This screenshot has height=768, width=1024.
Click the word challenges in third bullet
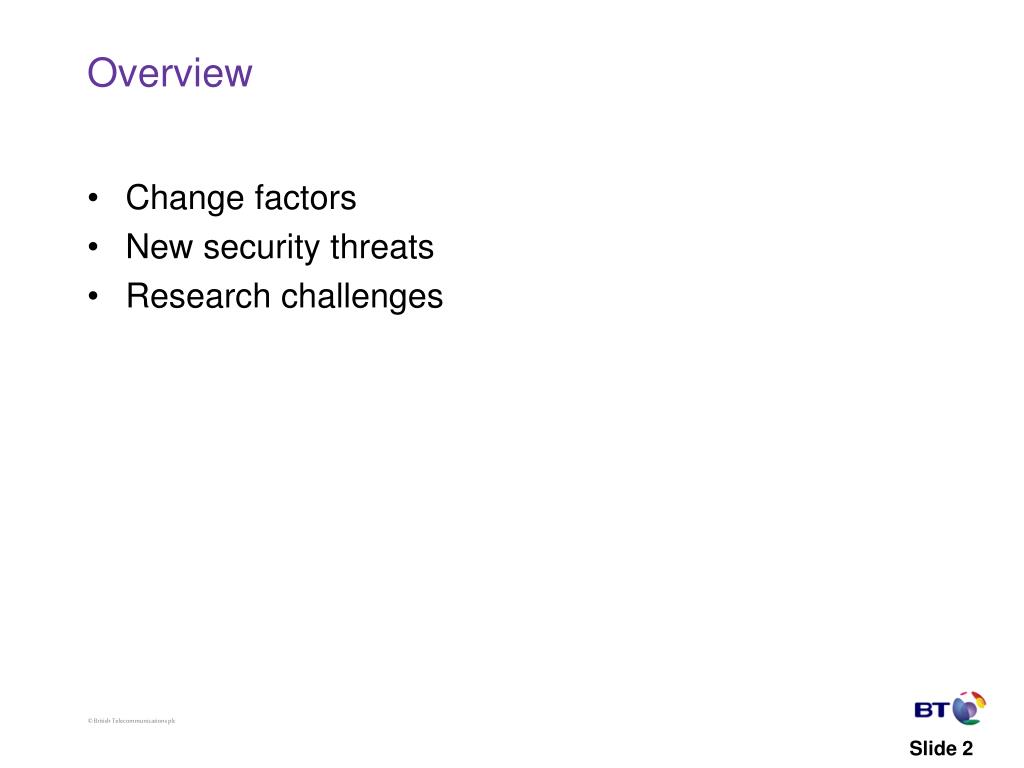pos(362,298)
